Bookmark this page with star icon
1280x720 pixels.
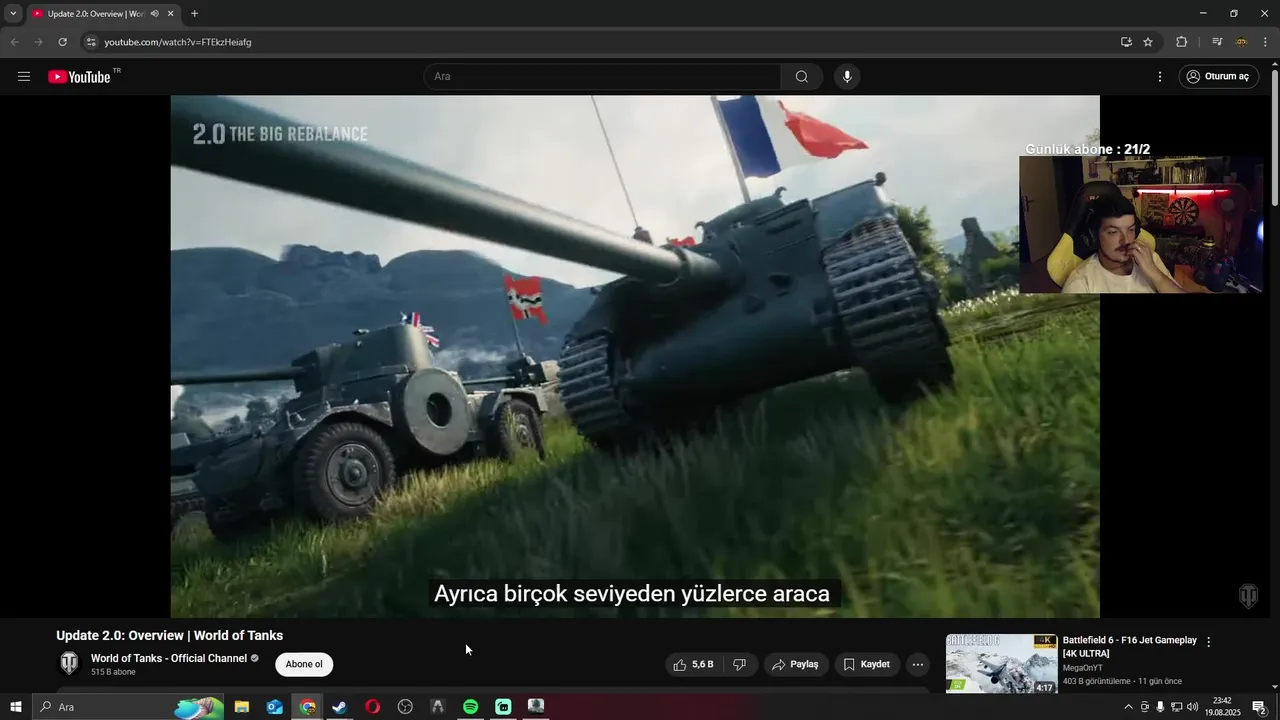1148,42
